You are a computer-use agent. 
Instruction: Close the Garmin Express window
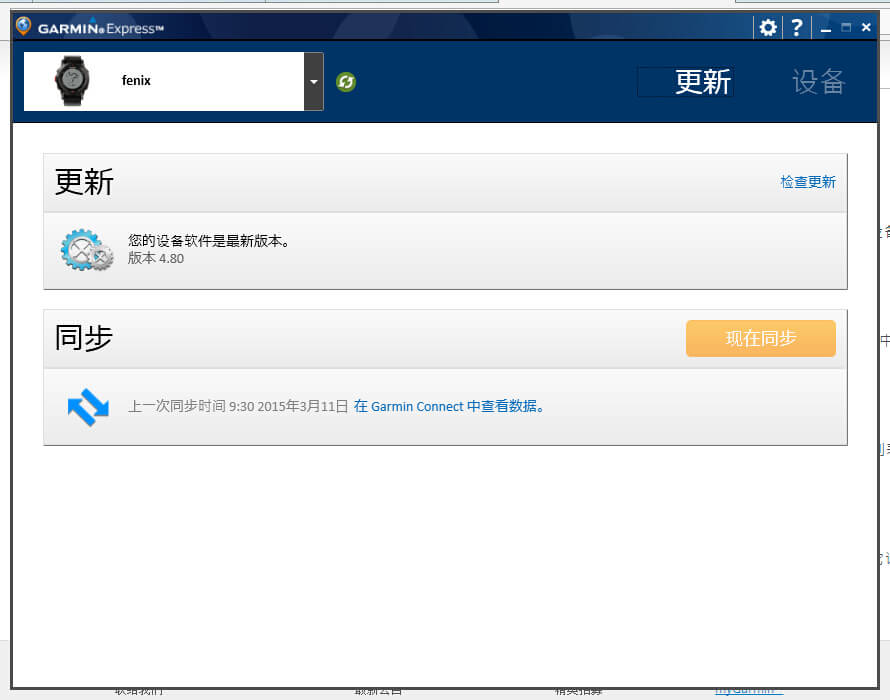click(866, 27)
